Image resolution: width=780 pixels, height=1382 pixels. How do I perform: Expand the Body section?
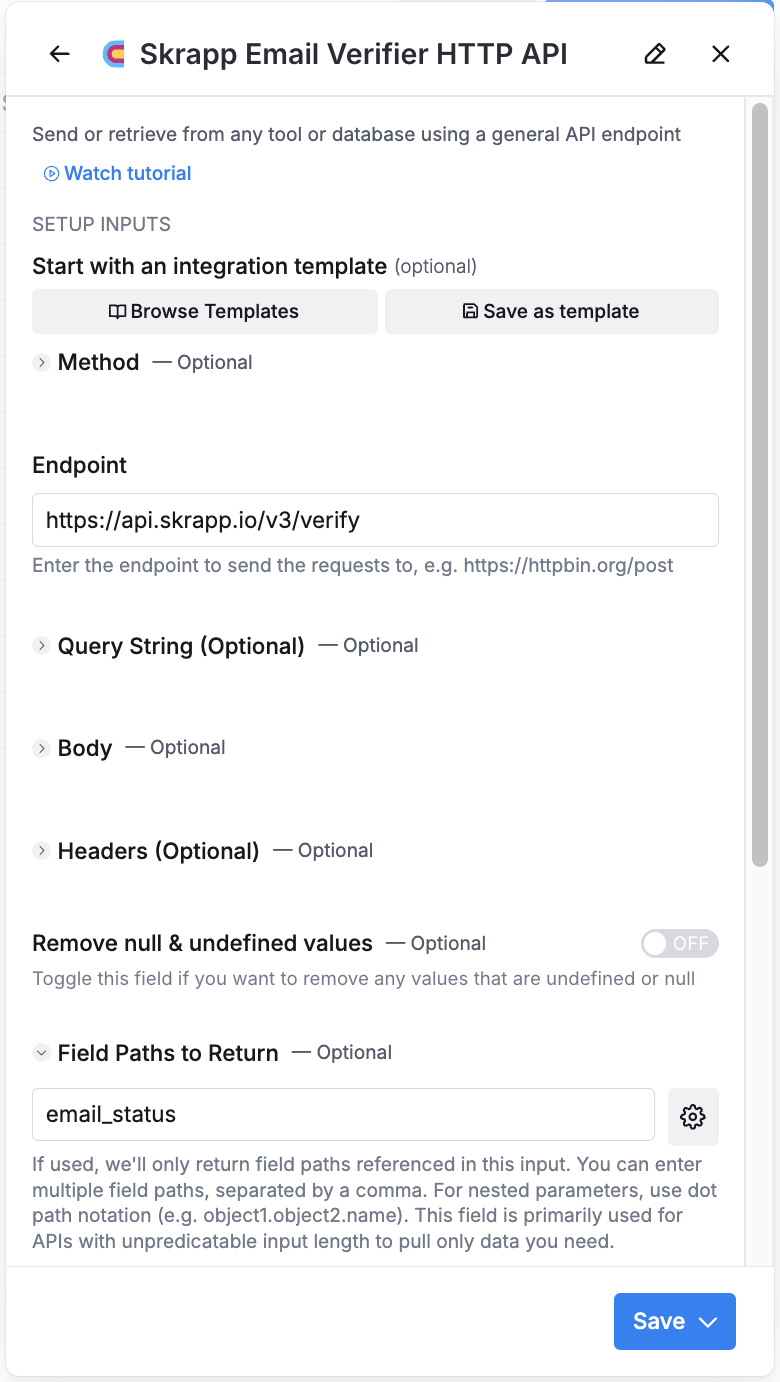click(x=41, y=748)
